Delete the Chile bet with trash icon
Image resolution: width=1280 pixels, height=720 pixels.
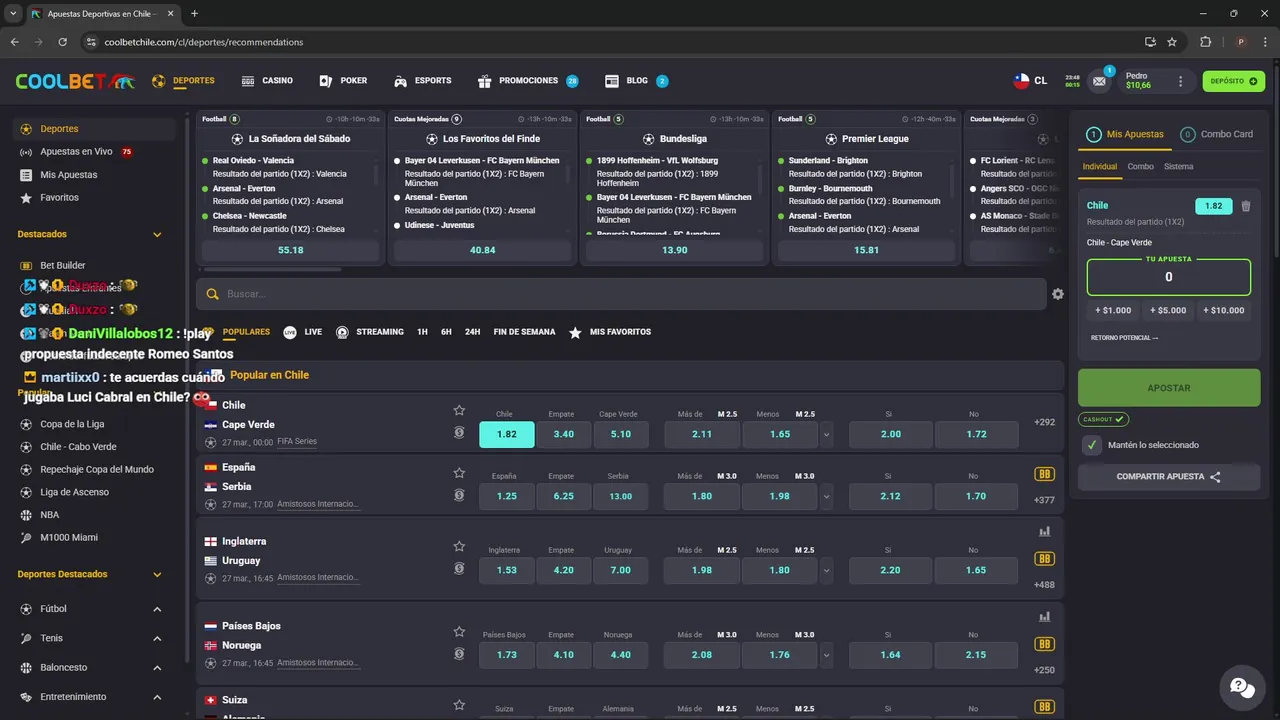[1245, 207]
